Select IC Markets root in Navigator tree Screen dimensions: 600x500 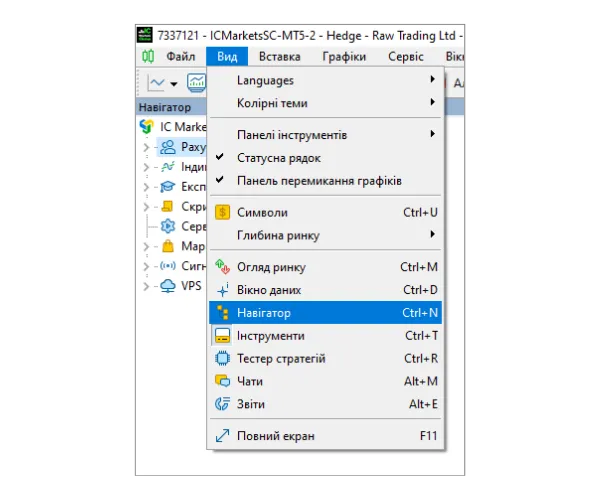tap(180, 127)
